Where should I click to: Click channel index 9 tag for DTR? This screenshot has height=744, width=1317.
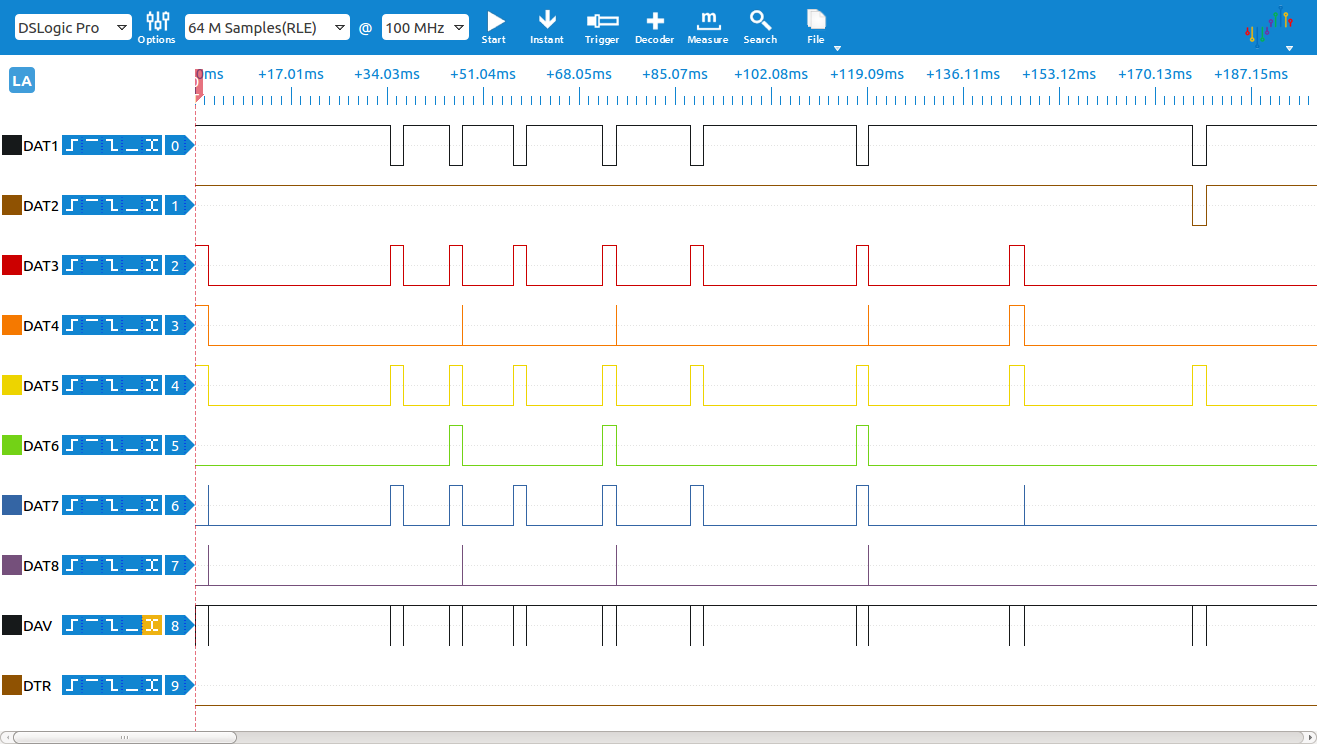[x=178, y=686]
